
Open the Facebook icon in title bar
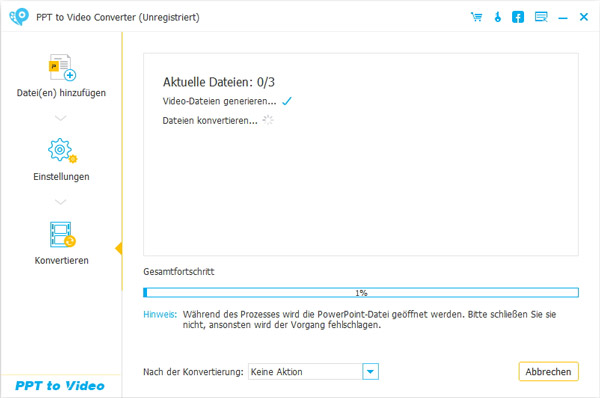[518, 17]
